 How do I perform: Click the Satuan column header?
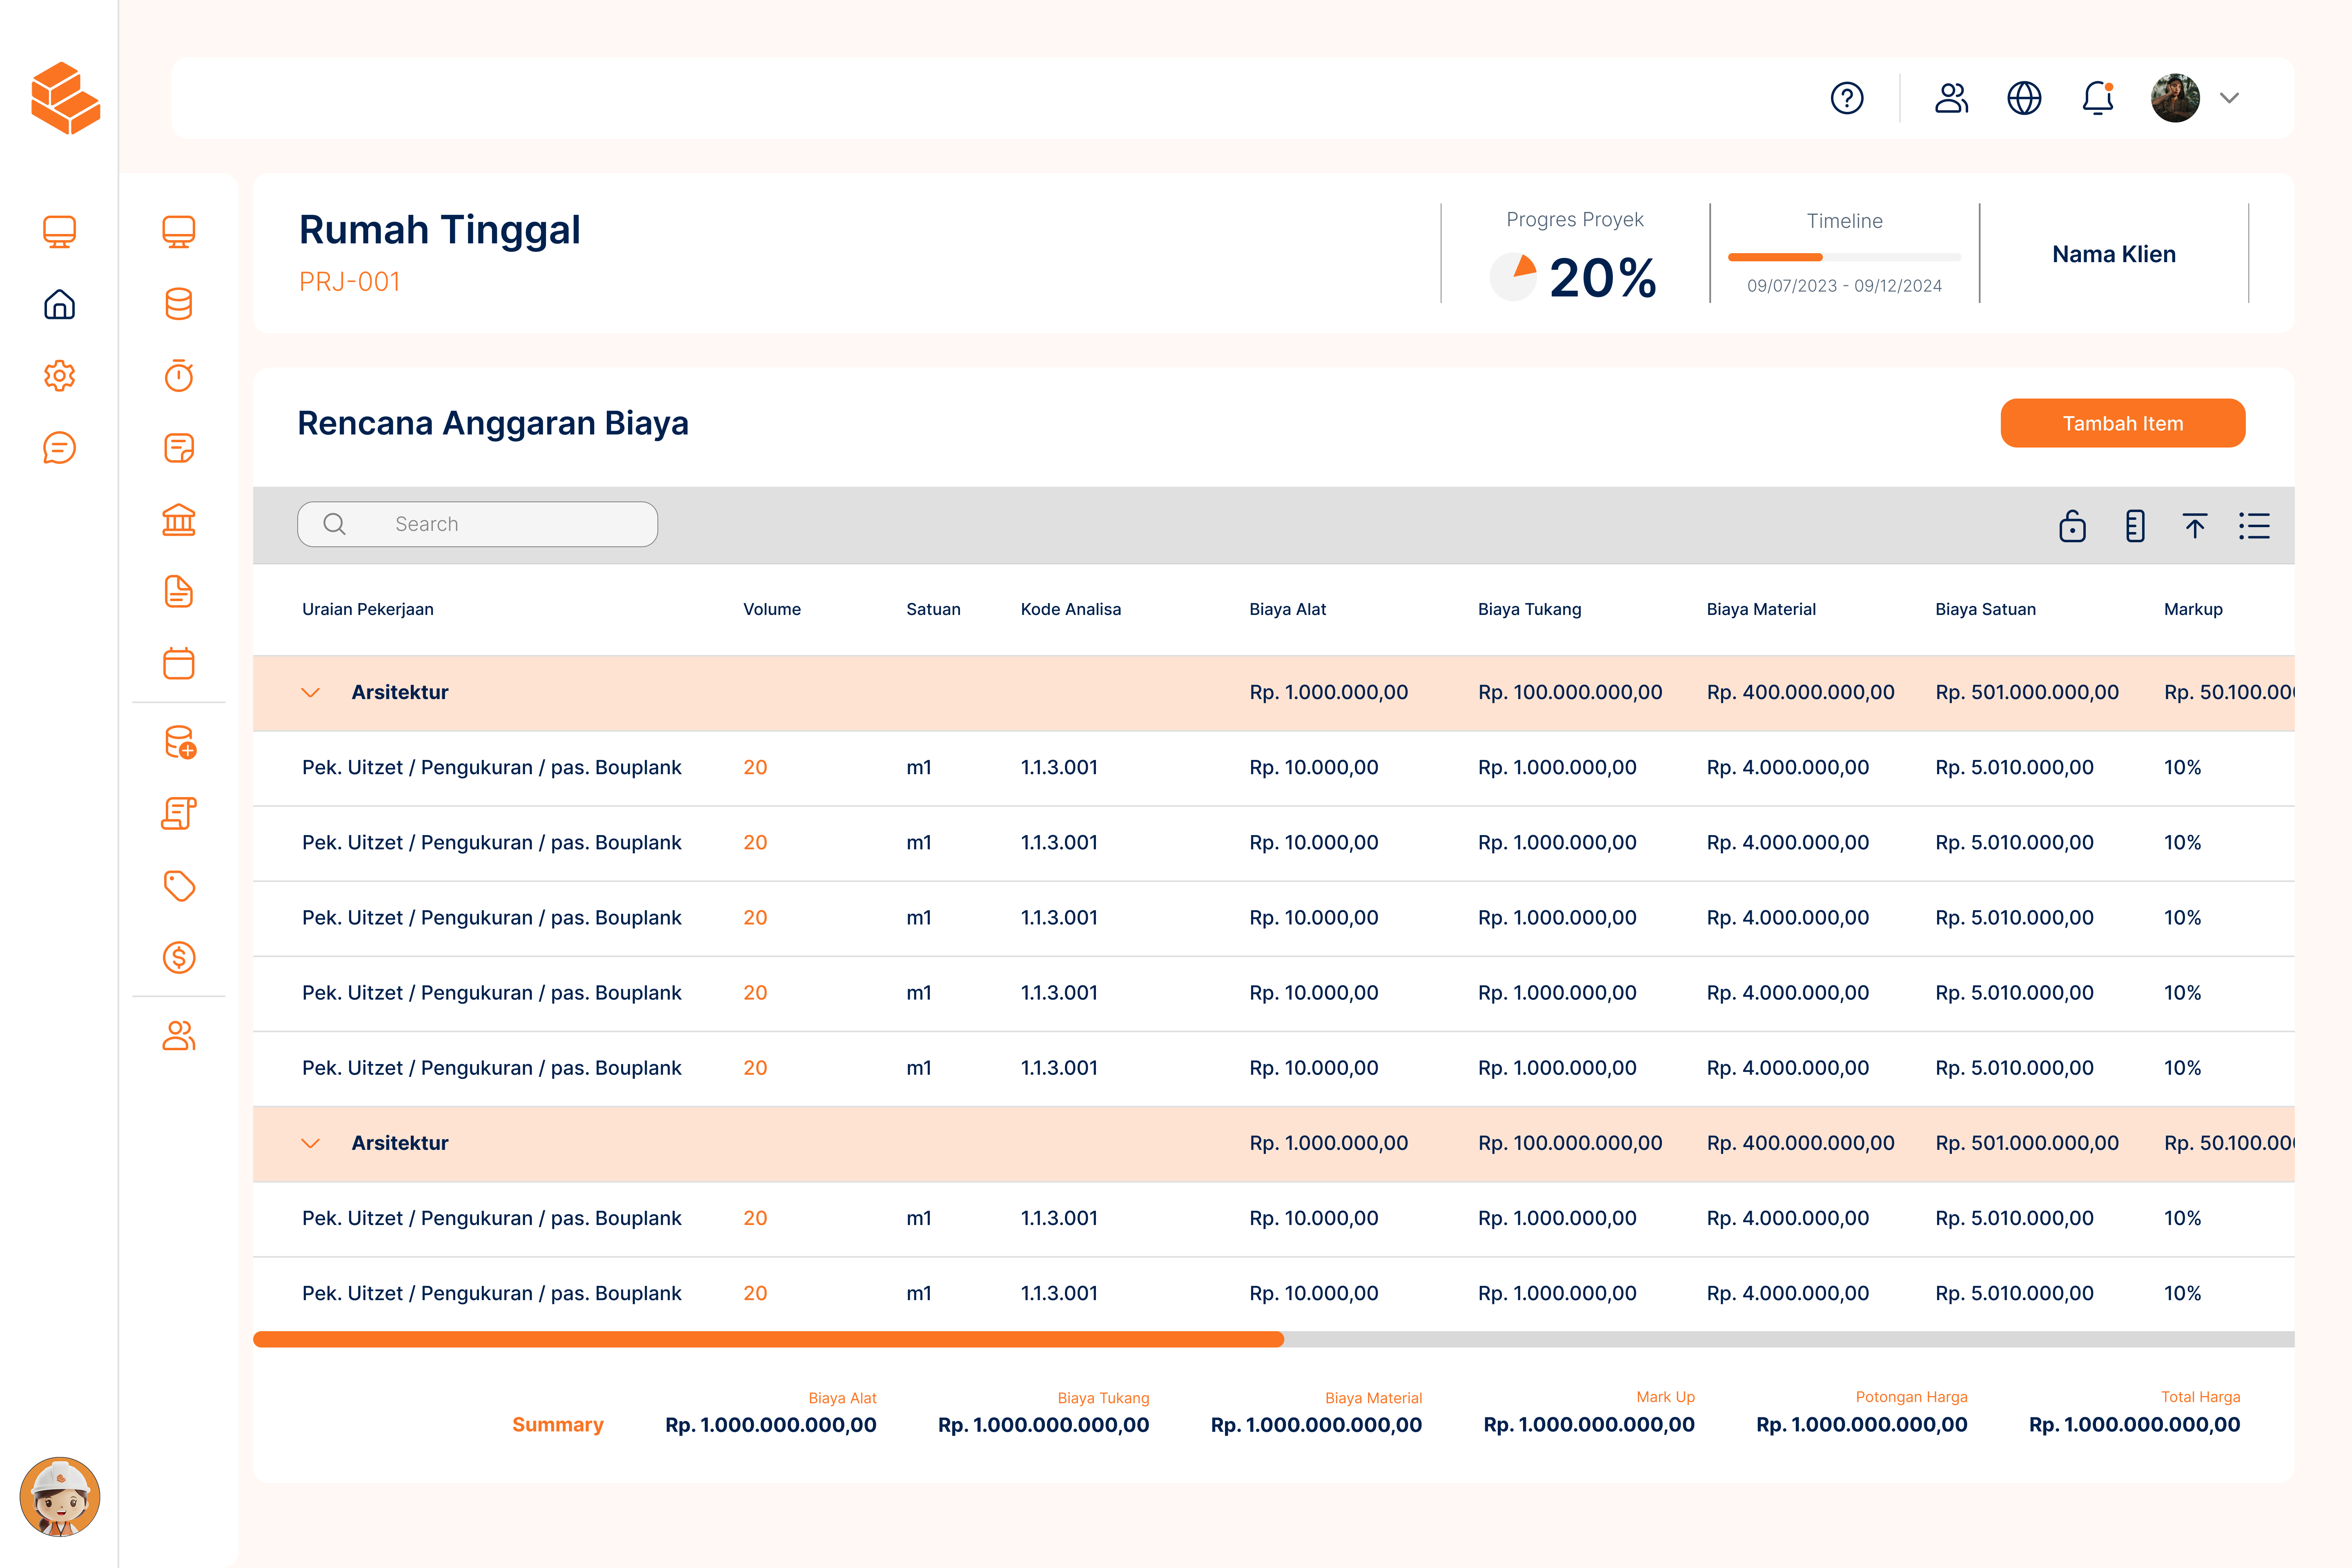pyautogui.click(x=933, y=609)
